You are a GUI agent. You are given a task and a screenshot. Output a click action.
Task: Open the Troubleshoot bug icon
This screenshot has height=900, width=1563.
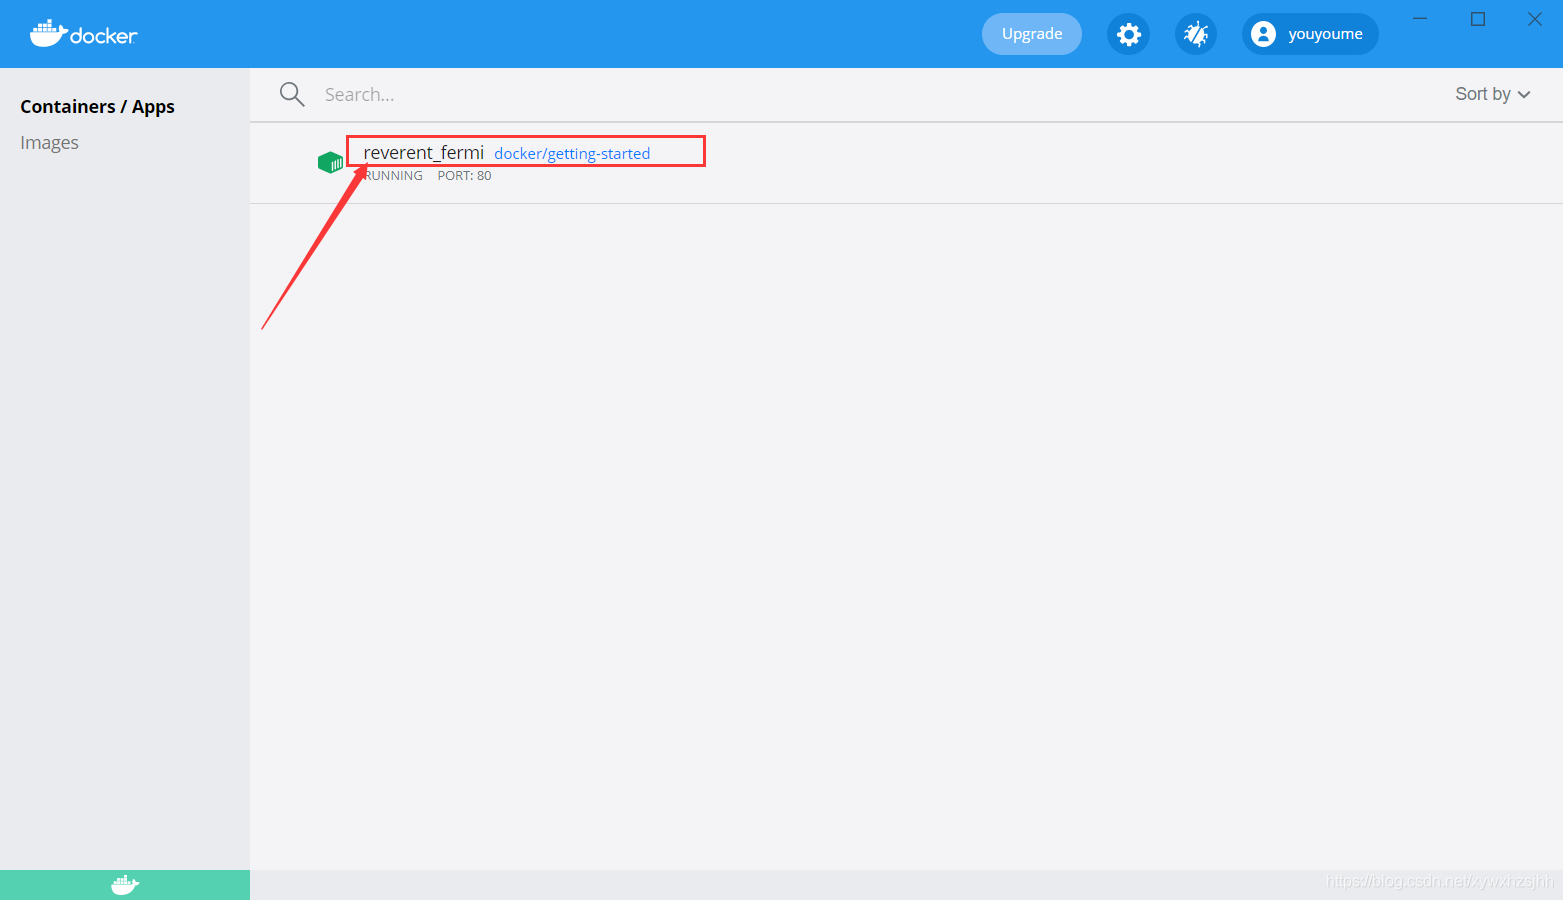click(1195, 34)
